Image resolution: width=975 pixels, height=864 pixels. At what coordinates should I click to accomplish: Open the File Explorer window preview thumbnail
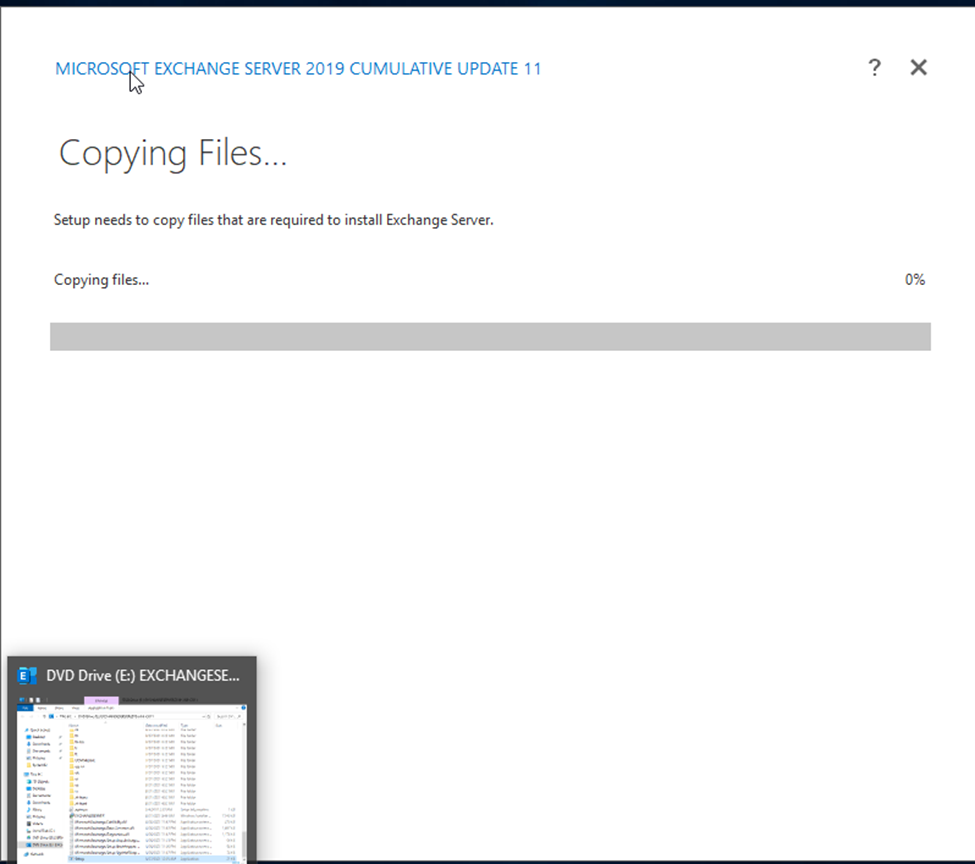[x=132, y=780]
